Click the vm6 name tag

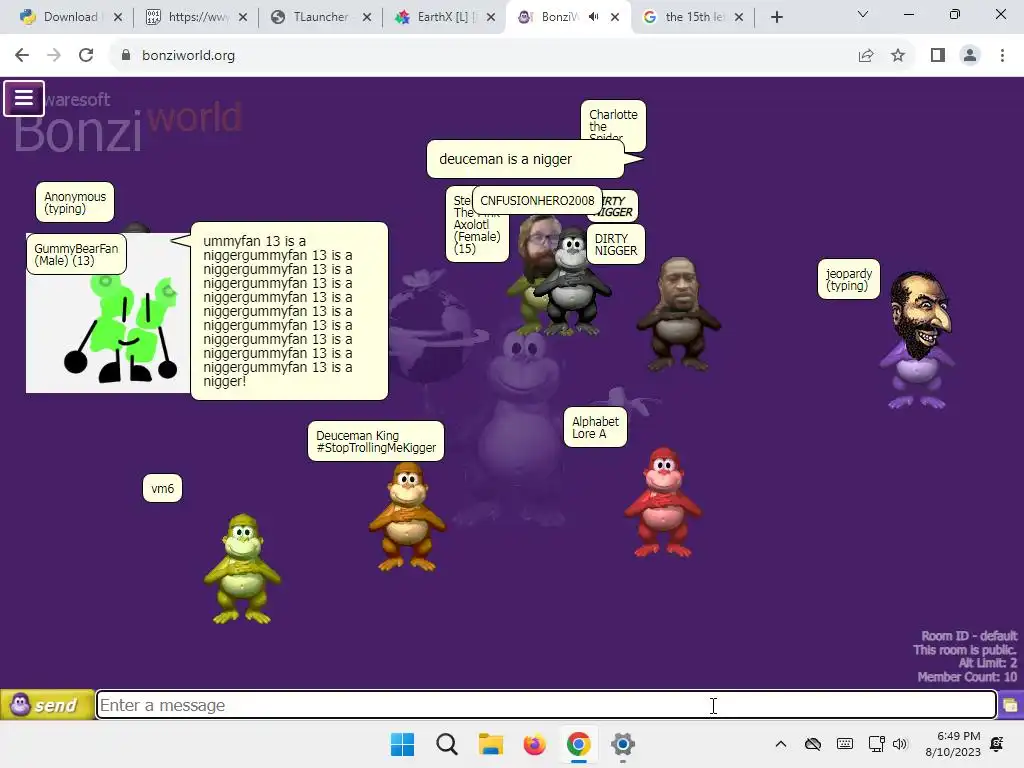pyautogui.click(x=163, y=488)
